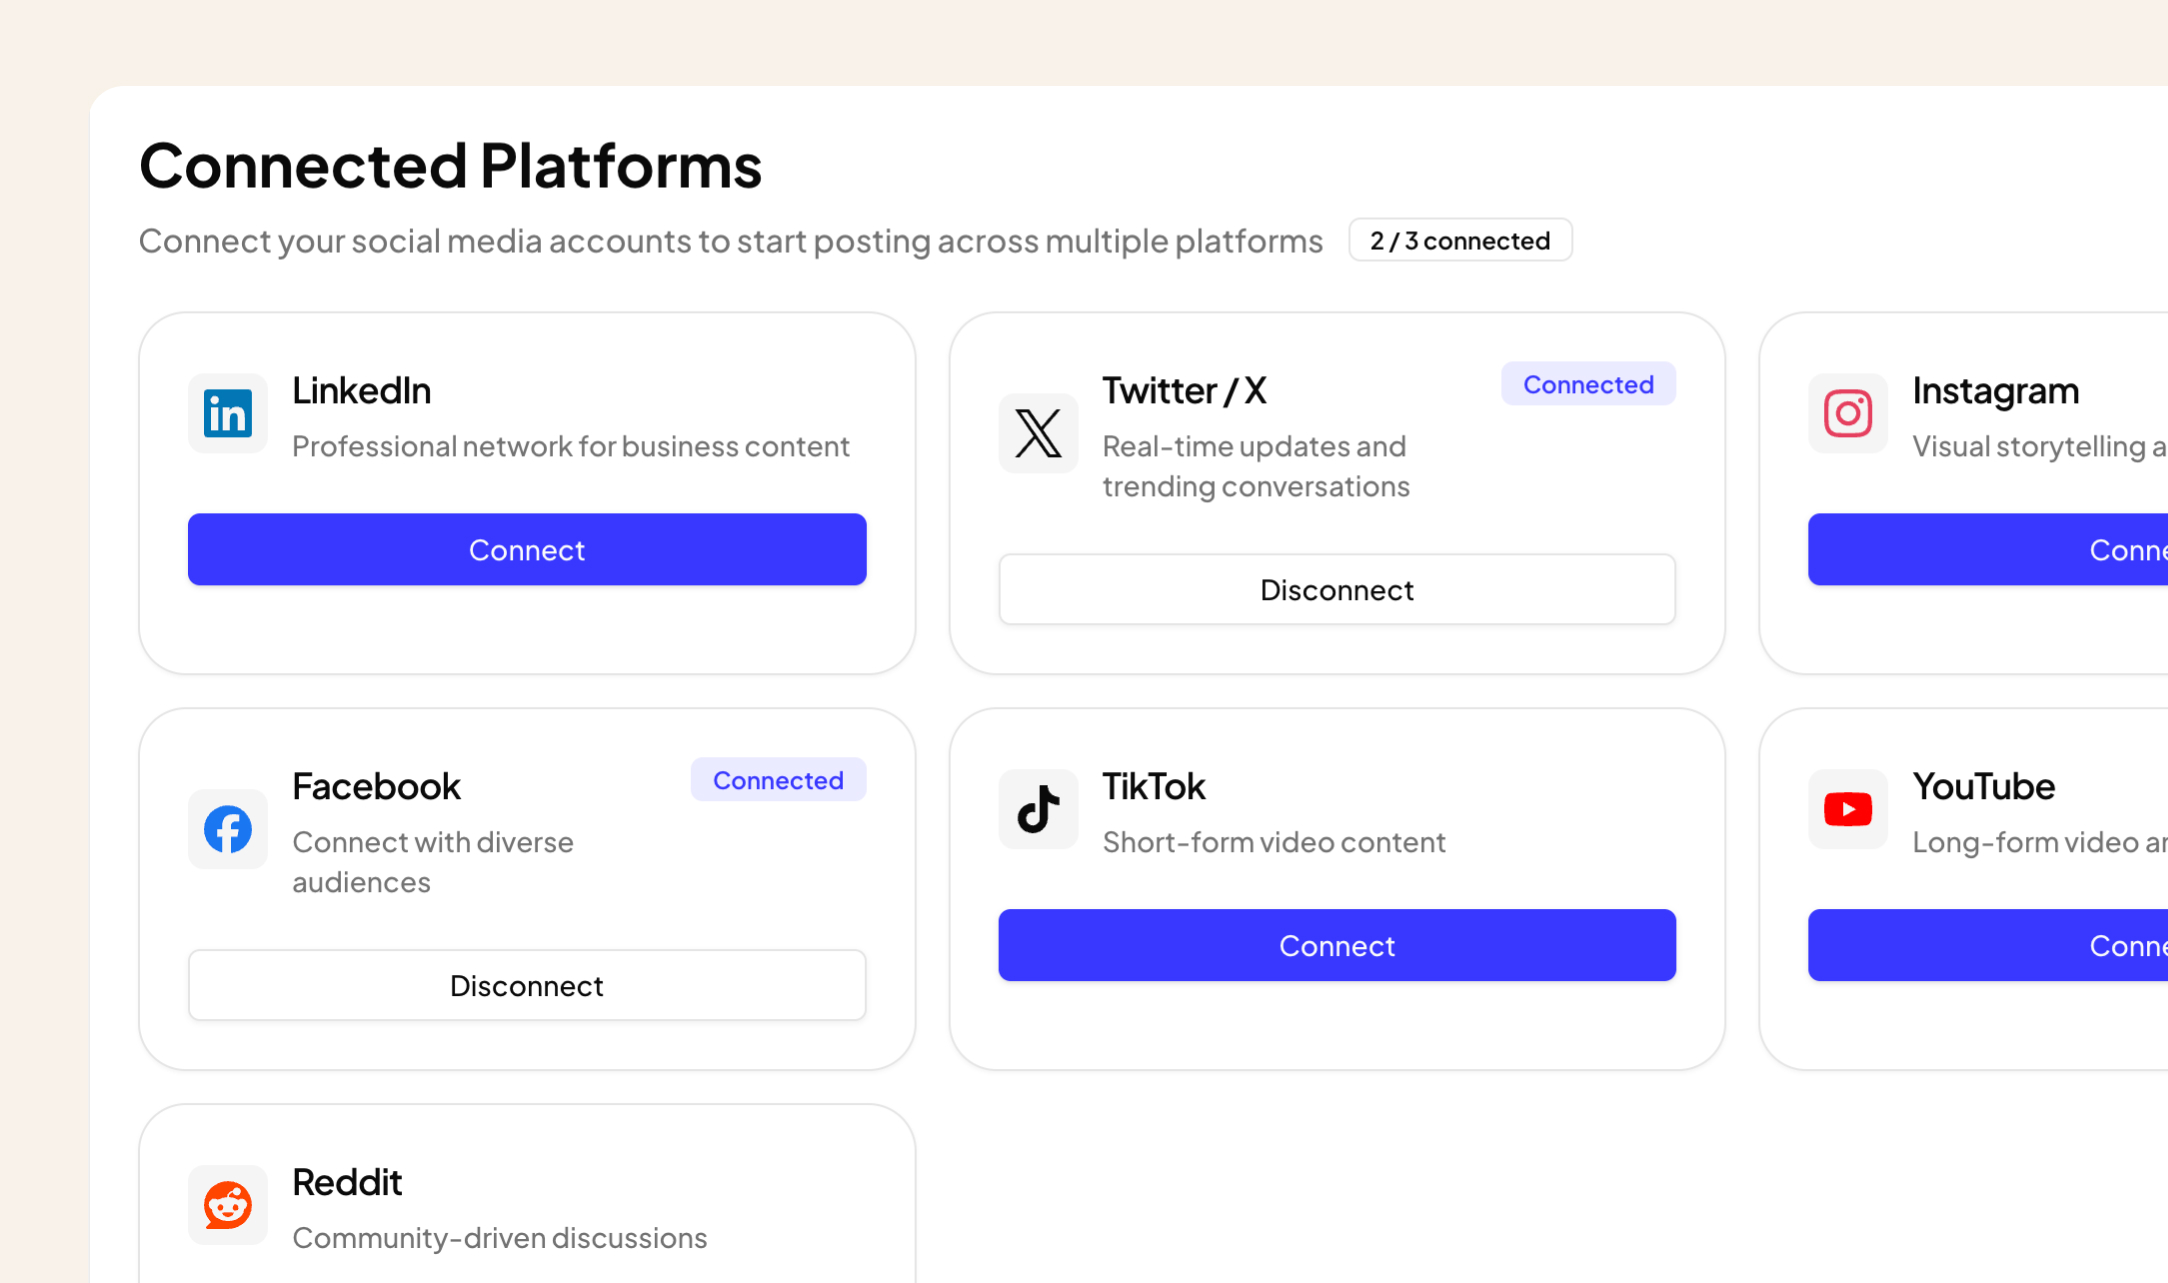
Task: Click the Connected badge on Facebook card
Action: tap(778, 780)
